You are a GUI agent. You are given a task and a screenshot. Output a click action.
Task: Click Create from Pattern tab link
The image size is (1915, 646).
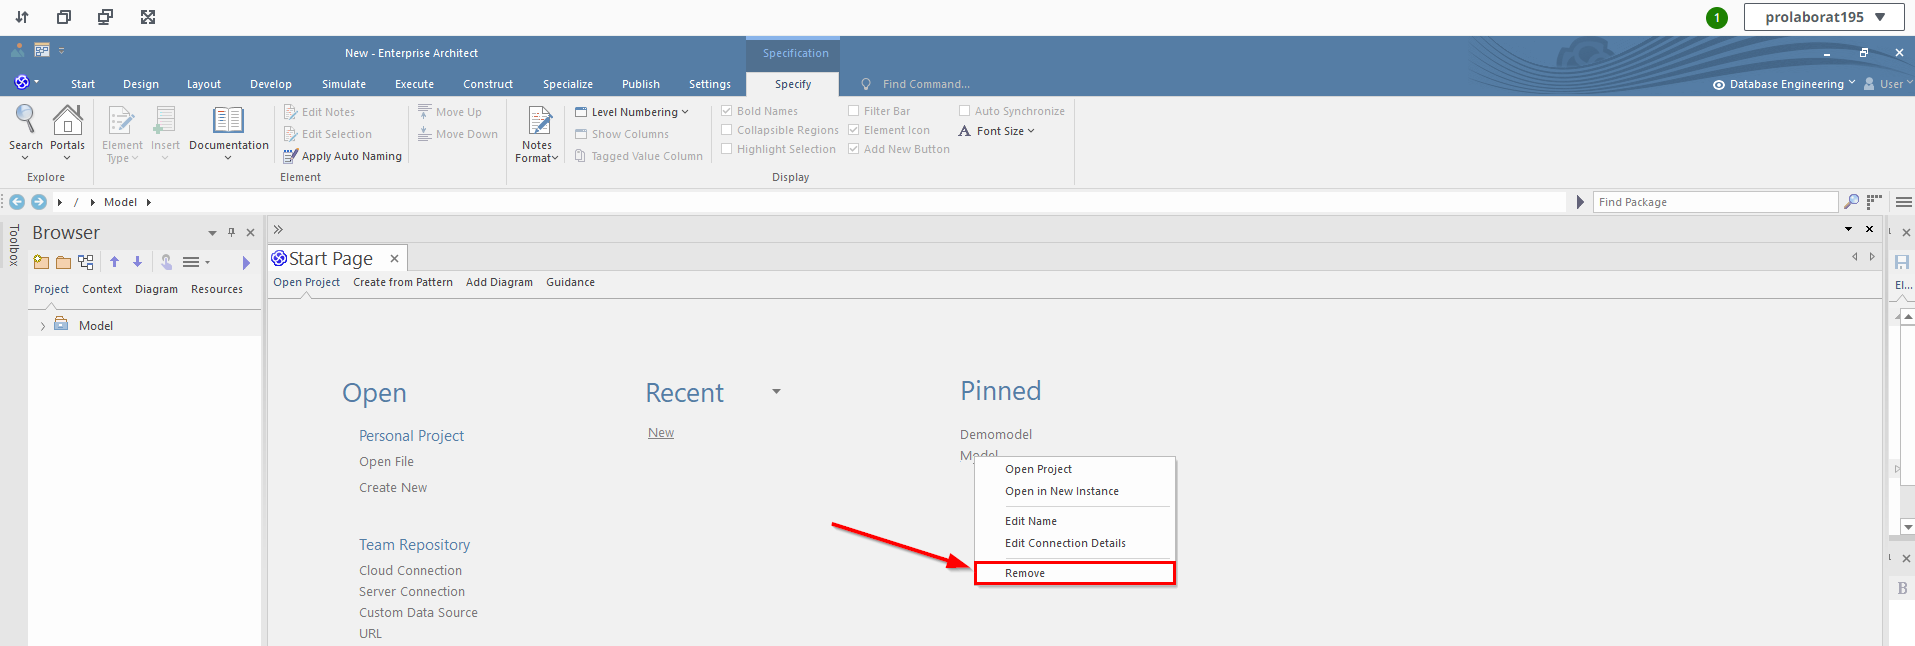point(402,282)
